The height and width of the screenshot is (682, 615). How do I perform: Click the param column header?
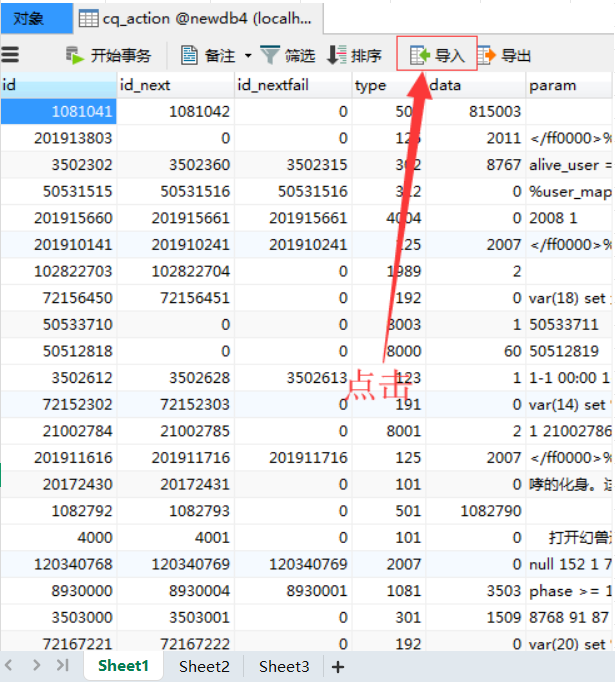click(570, 85)
